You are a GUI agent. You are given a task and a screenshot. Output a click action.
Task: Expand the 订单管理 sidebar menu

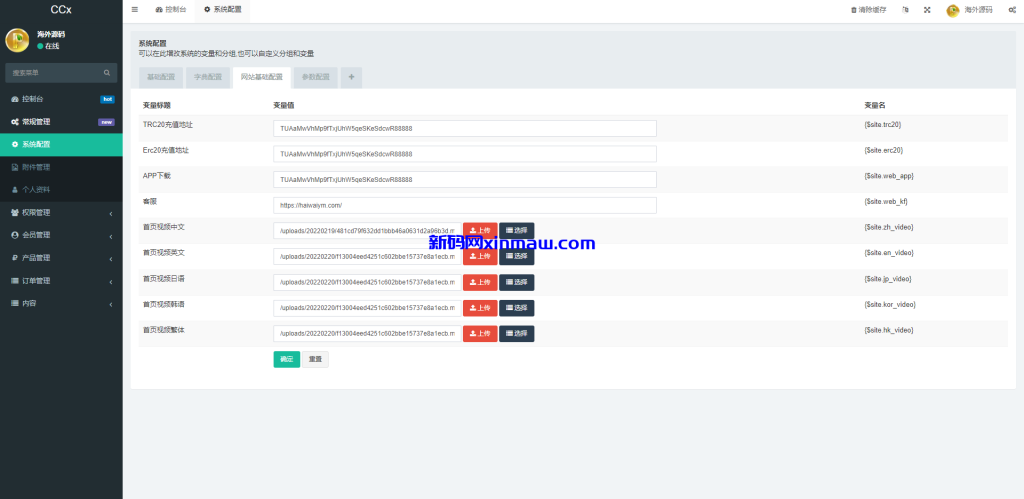[x=61, y=280]
